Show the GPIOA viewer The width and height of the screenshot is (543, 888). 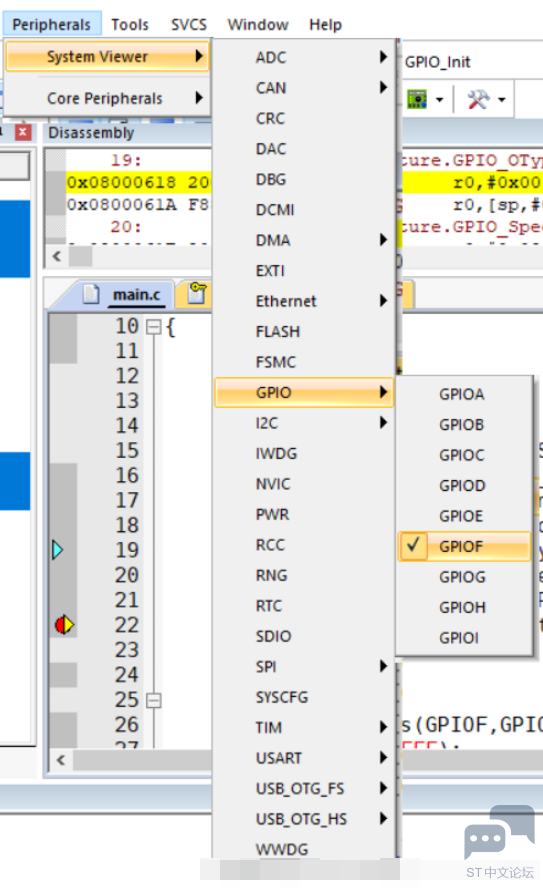click(464, 394)
